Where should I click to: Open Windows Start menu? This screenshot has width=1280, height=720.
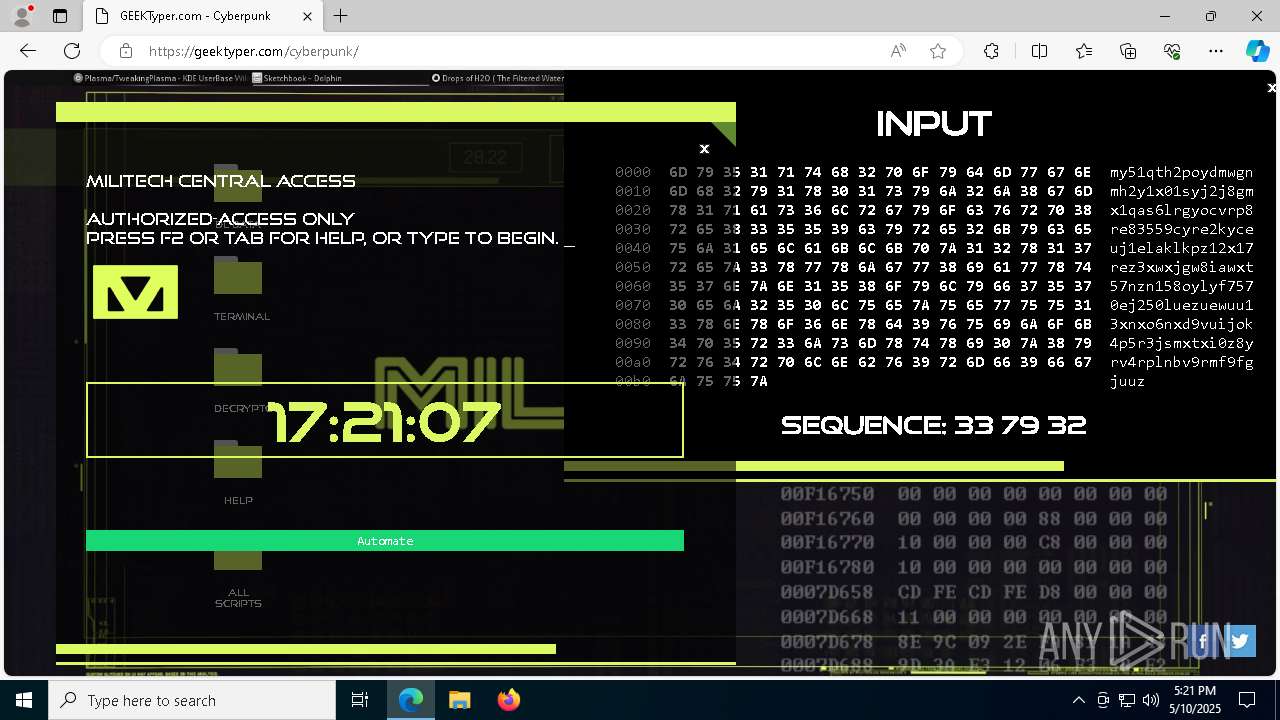24,700
